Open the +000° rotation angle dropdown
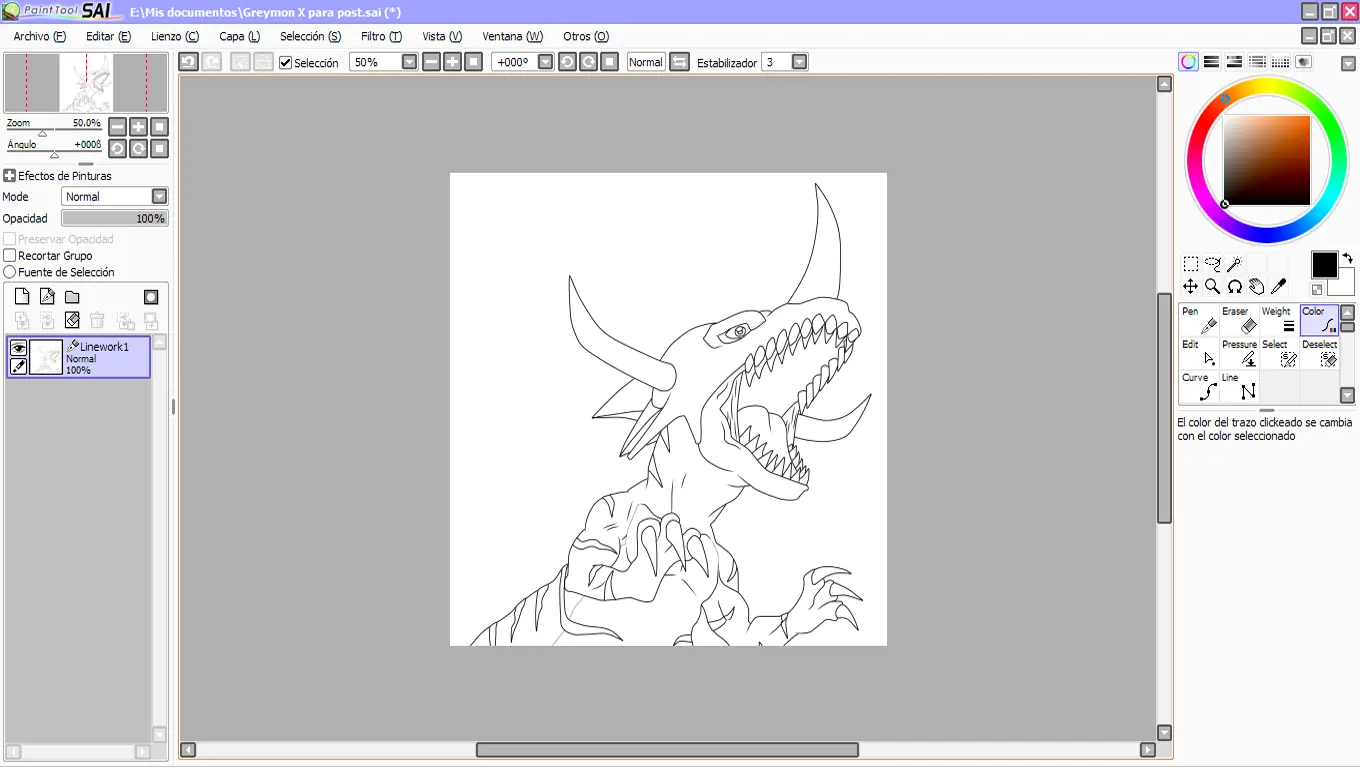This screenshot has height=768, width=1360. (x=545, y=62)
